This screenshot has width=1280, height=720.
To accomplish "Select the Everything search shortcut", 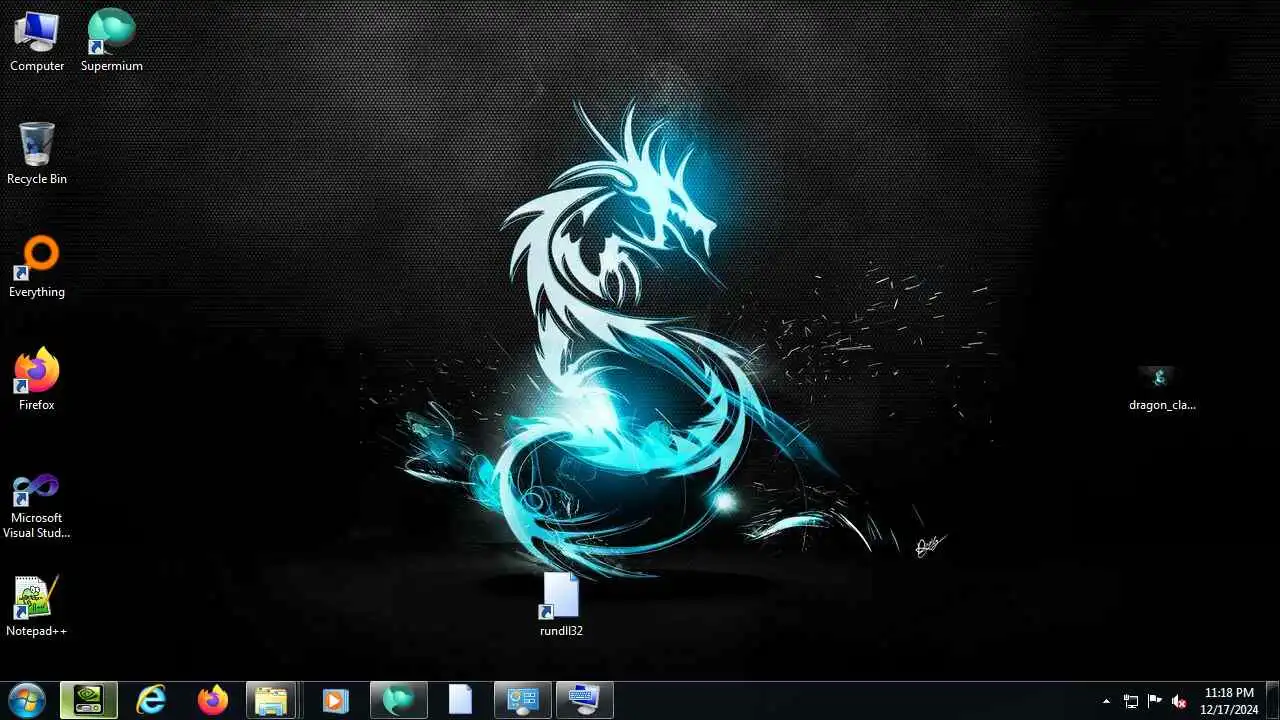I will point(37,267).
